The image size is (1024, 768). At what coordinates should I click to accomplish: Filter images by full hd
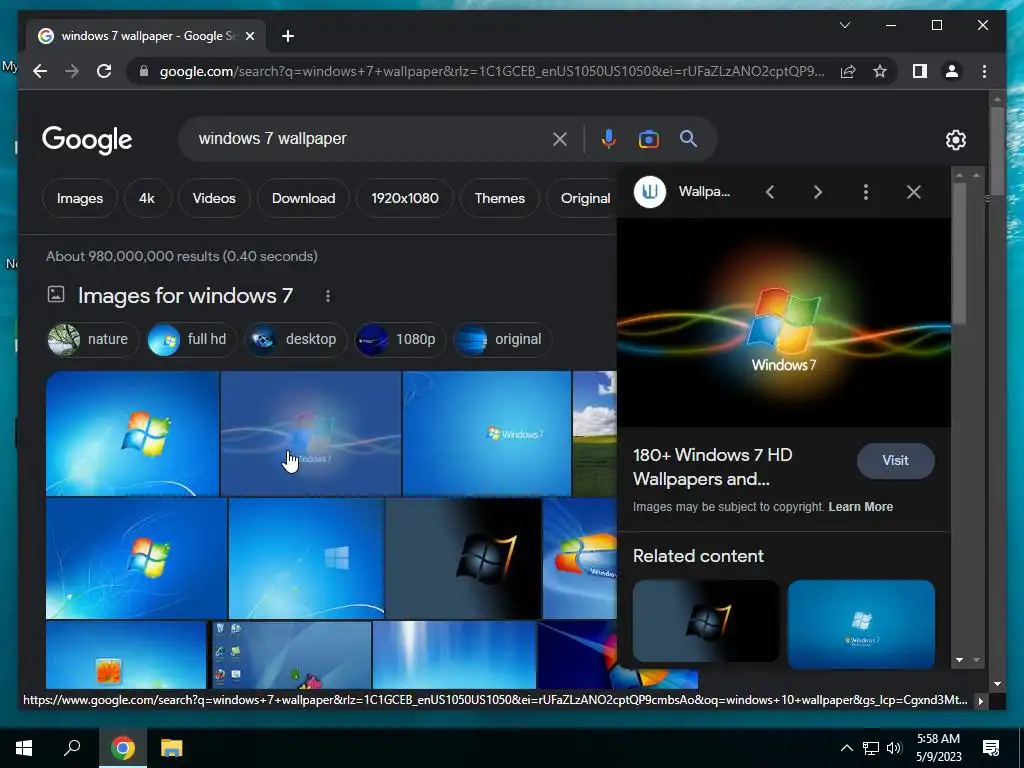click(x=191, y=340)
